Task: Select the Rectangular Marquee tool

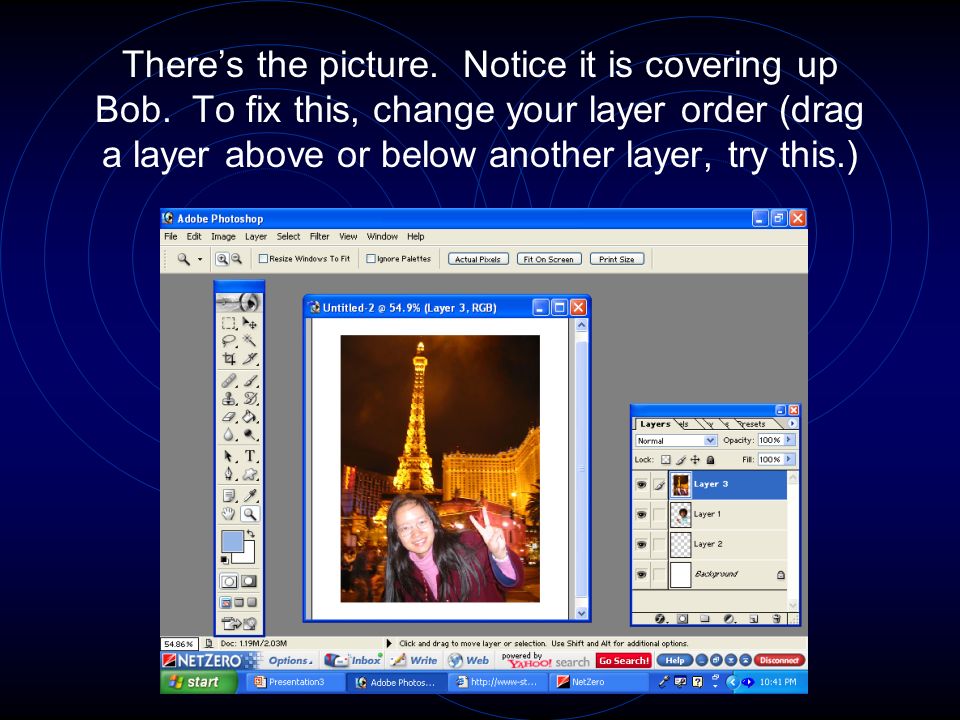Action: pos(229,323)
